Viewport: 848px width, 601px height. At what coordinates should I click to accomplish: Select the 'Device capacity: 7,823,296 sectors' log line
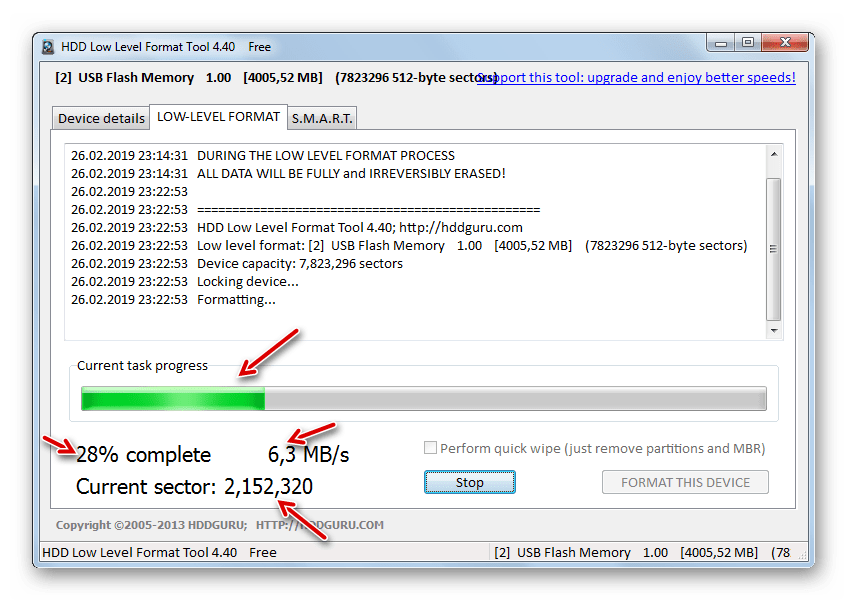pyautogui.click(x=300, y=263)
